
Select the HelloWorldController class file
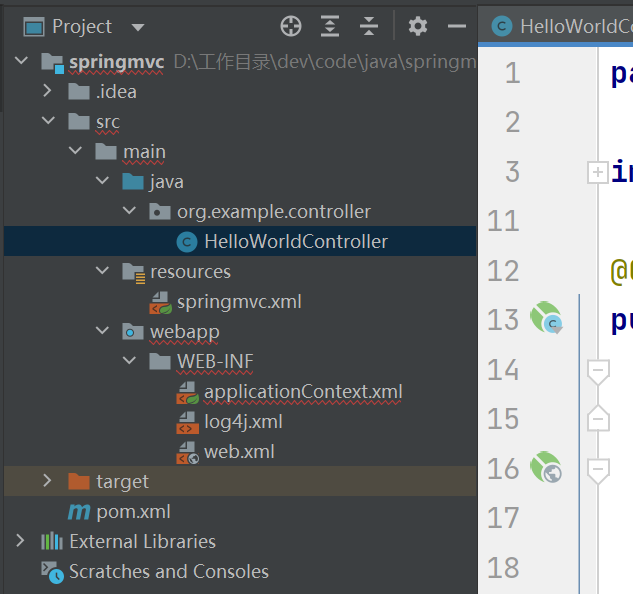tap(240, 241)
